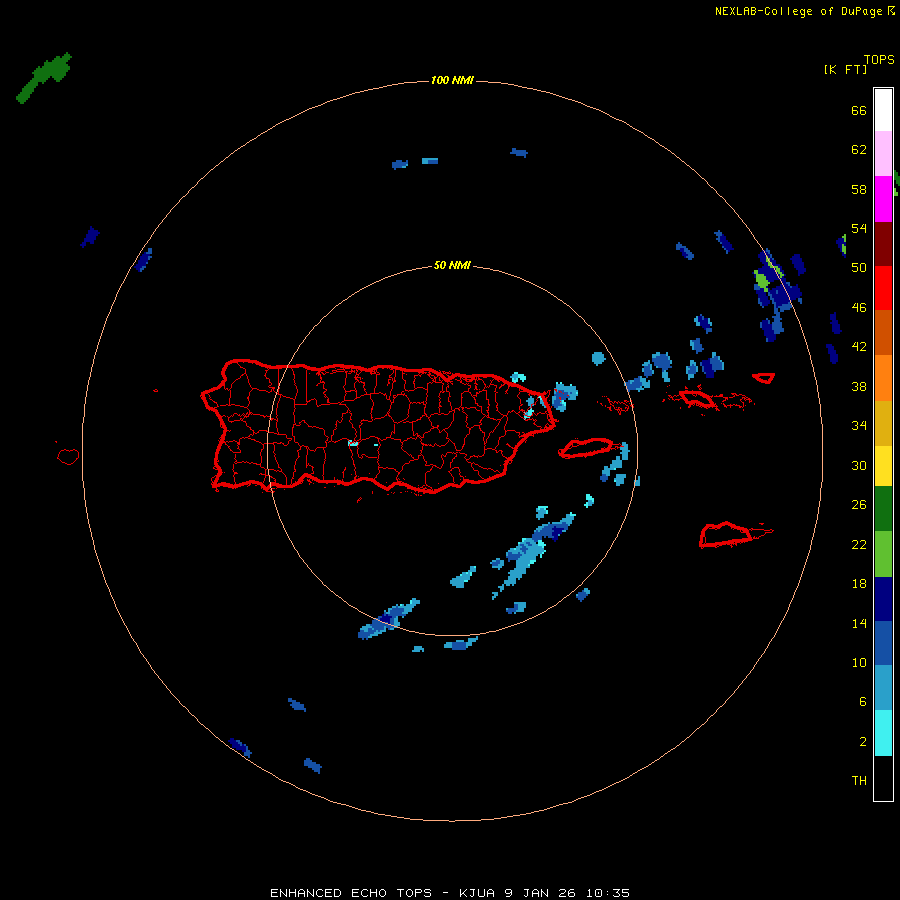Click the legend value 6
The height and width of the screenshot is (900, 900).
[863, 702]
